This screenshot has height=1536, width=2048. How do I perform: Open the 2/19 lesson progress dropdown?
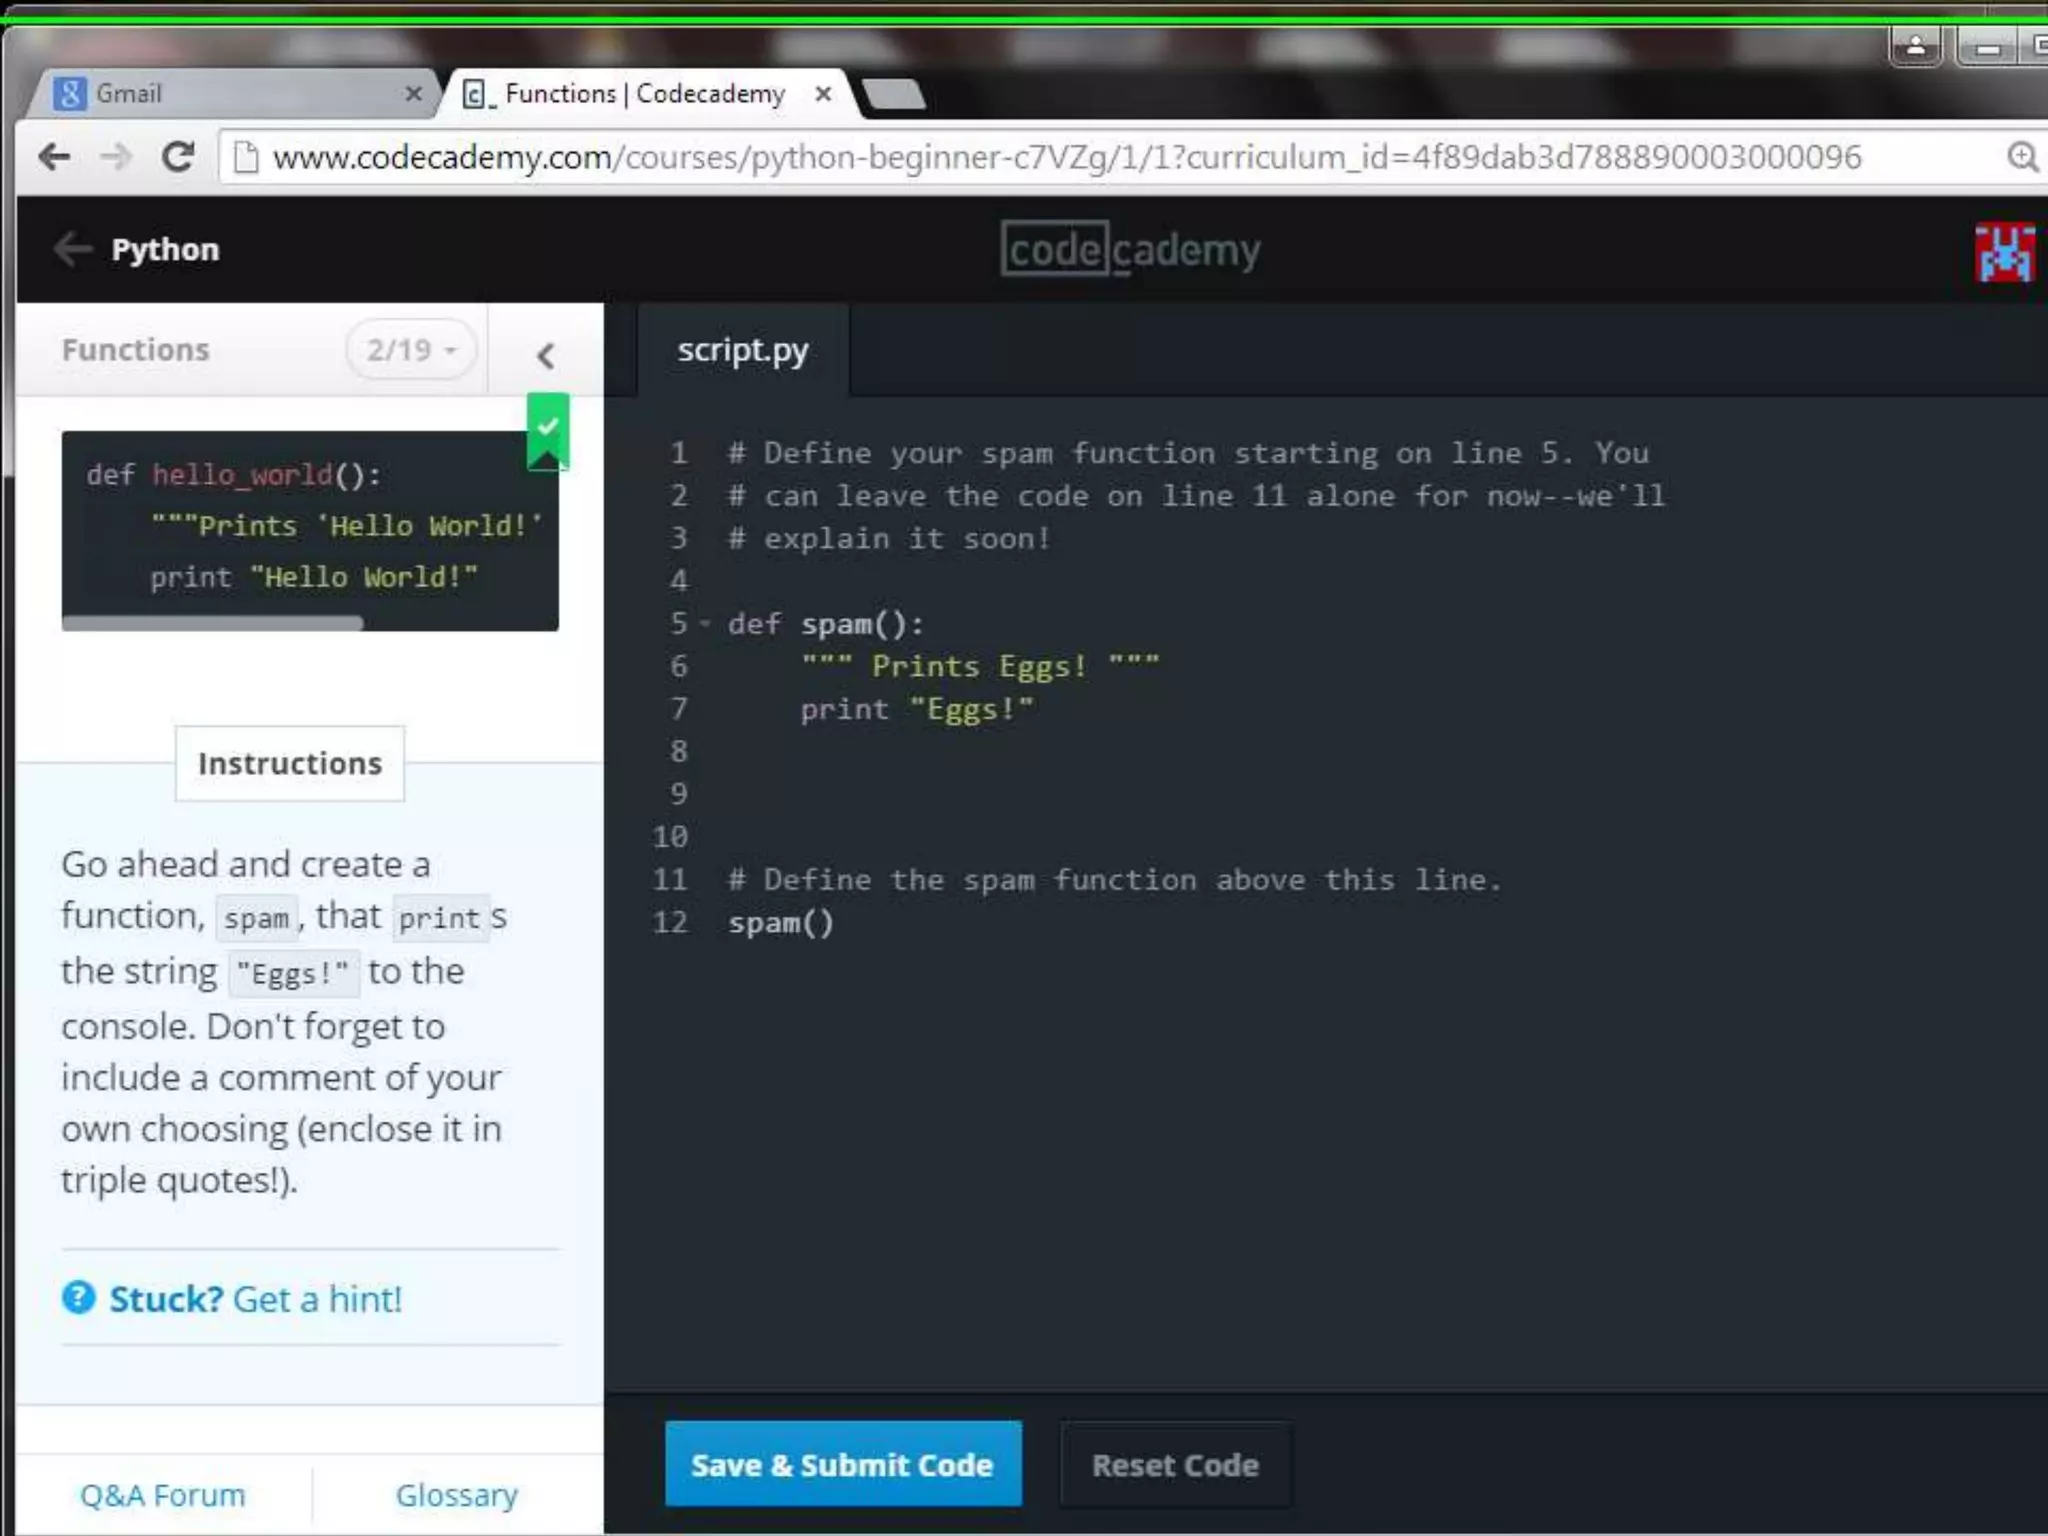(x=411, y=350)
